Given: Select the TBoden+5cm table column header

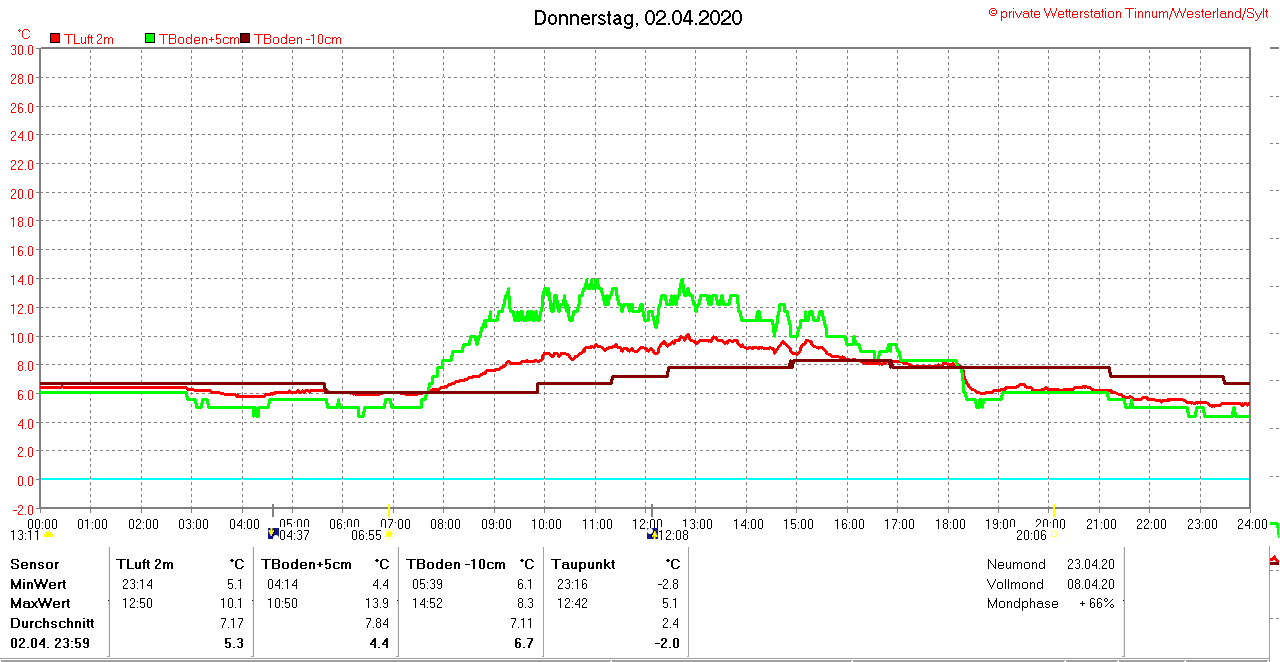Looking at the screenshot, I should (306, 564).
